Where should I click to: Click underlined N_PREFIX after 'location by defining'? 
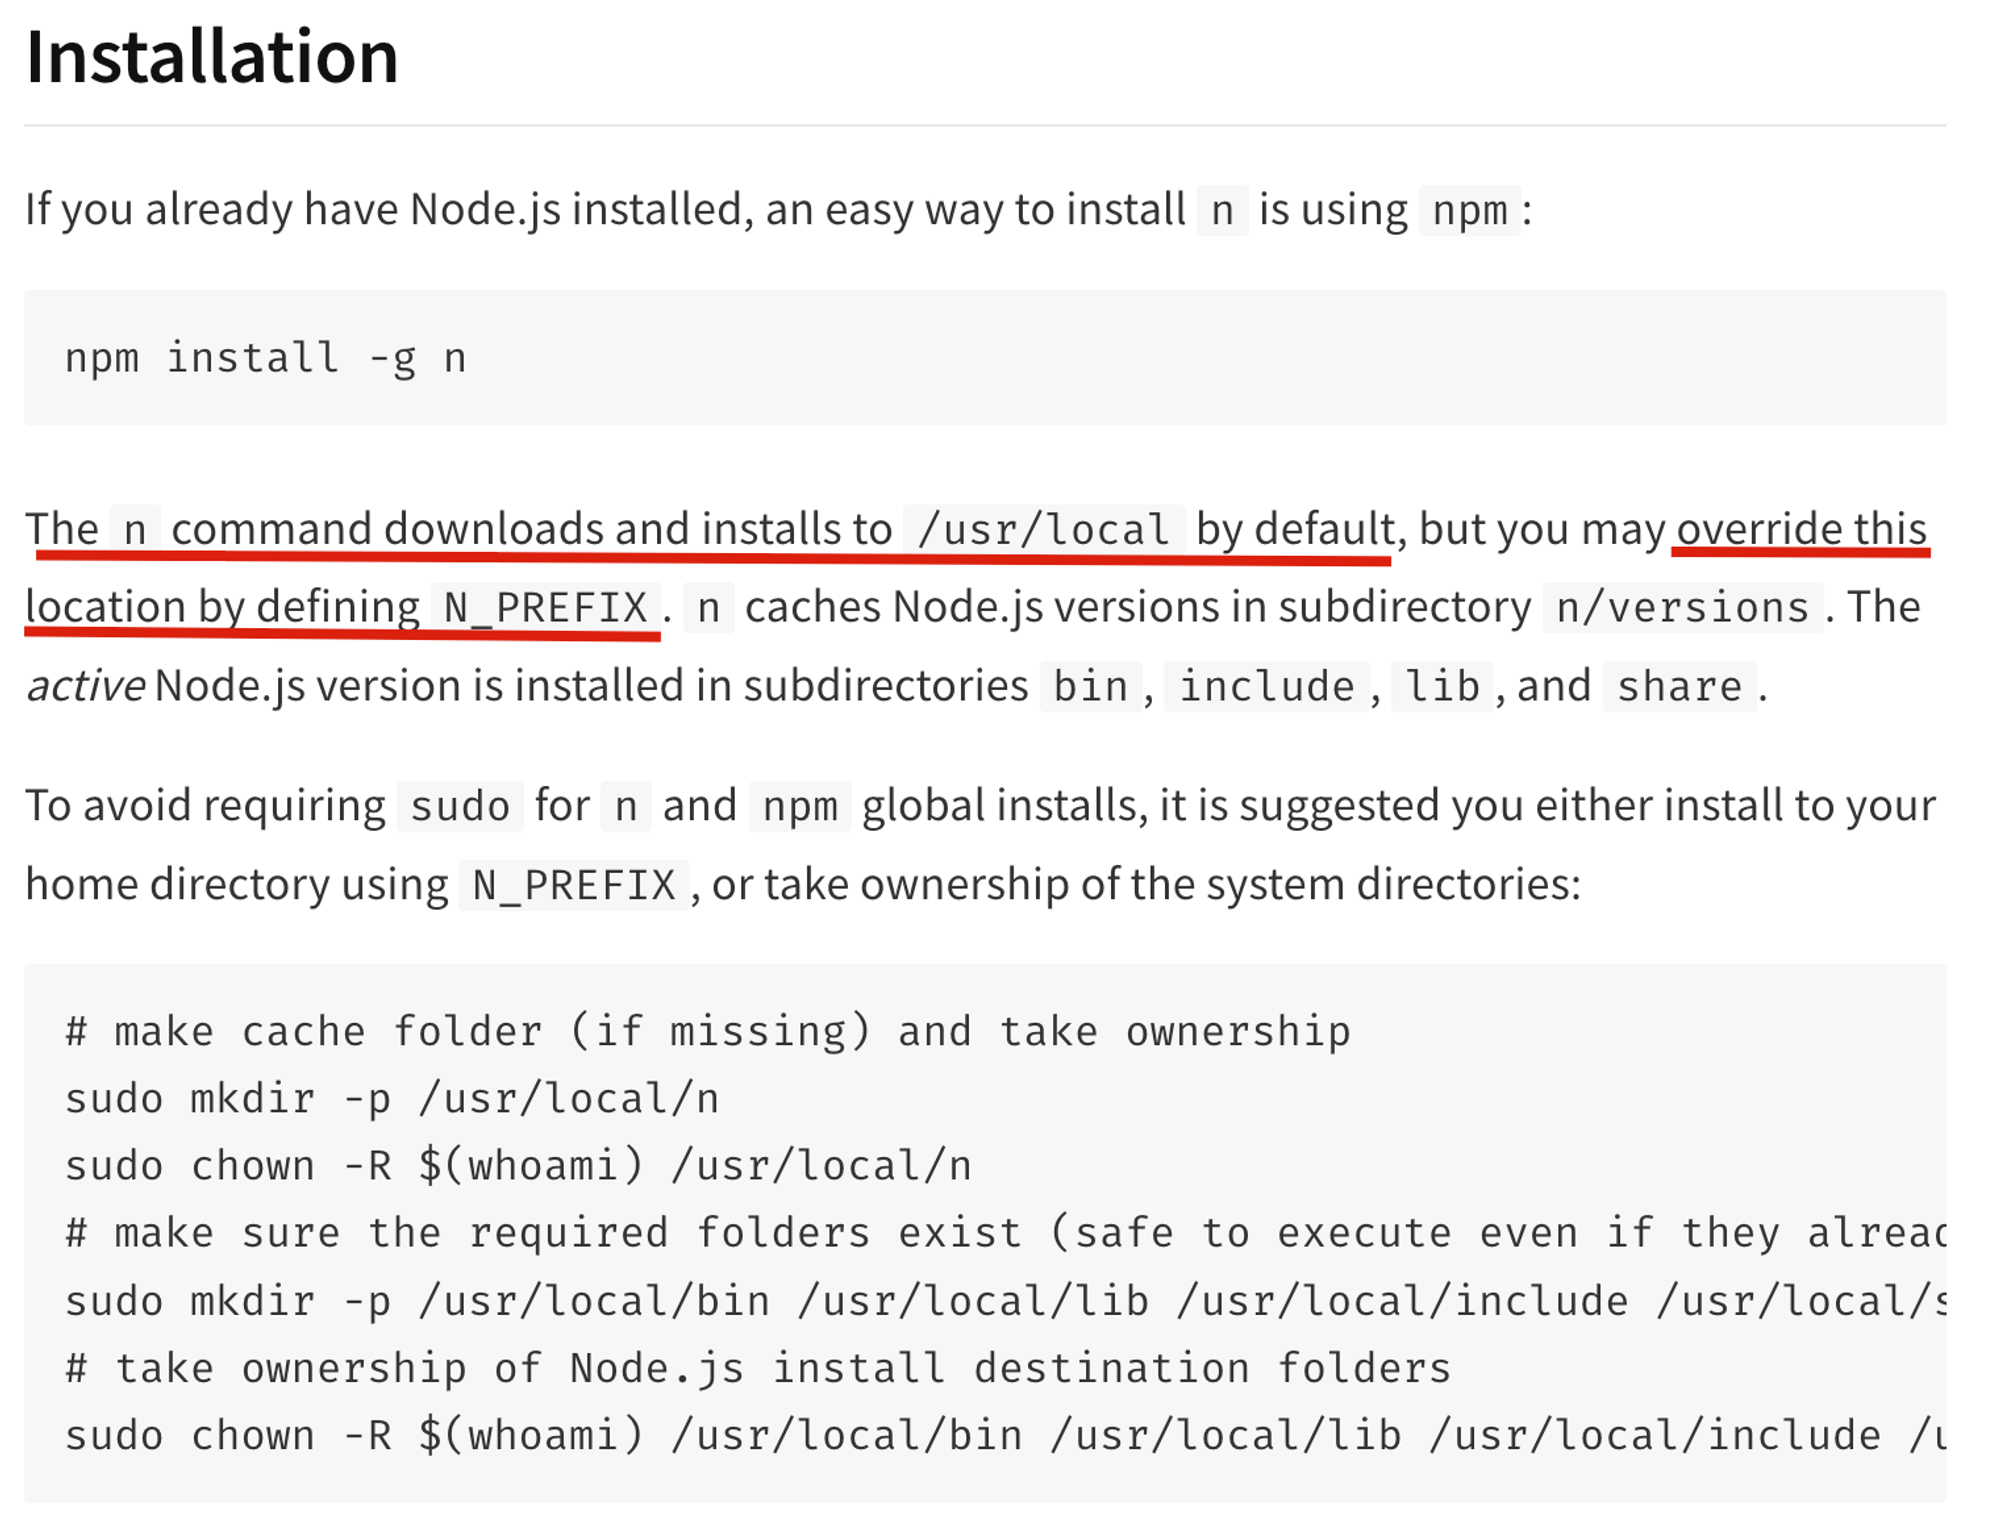point(545,607)
